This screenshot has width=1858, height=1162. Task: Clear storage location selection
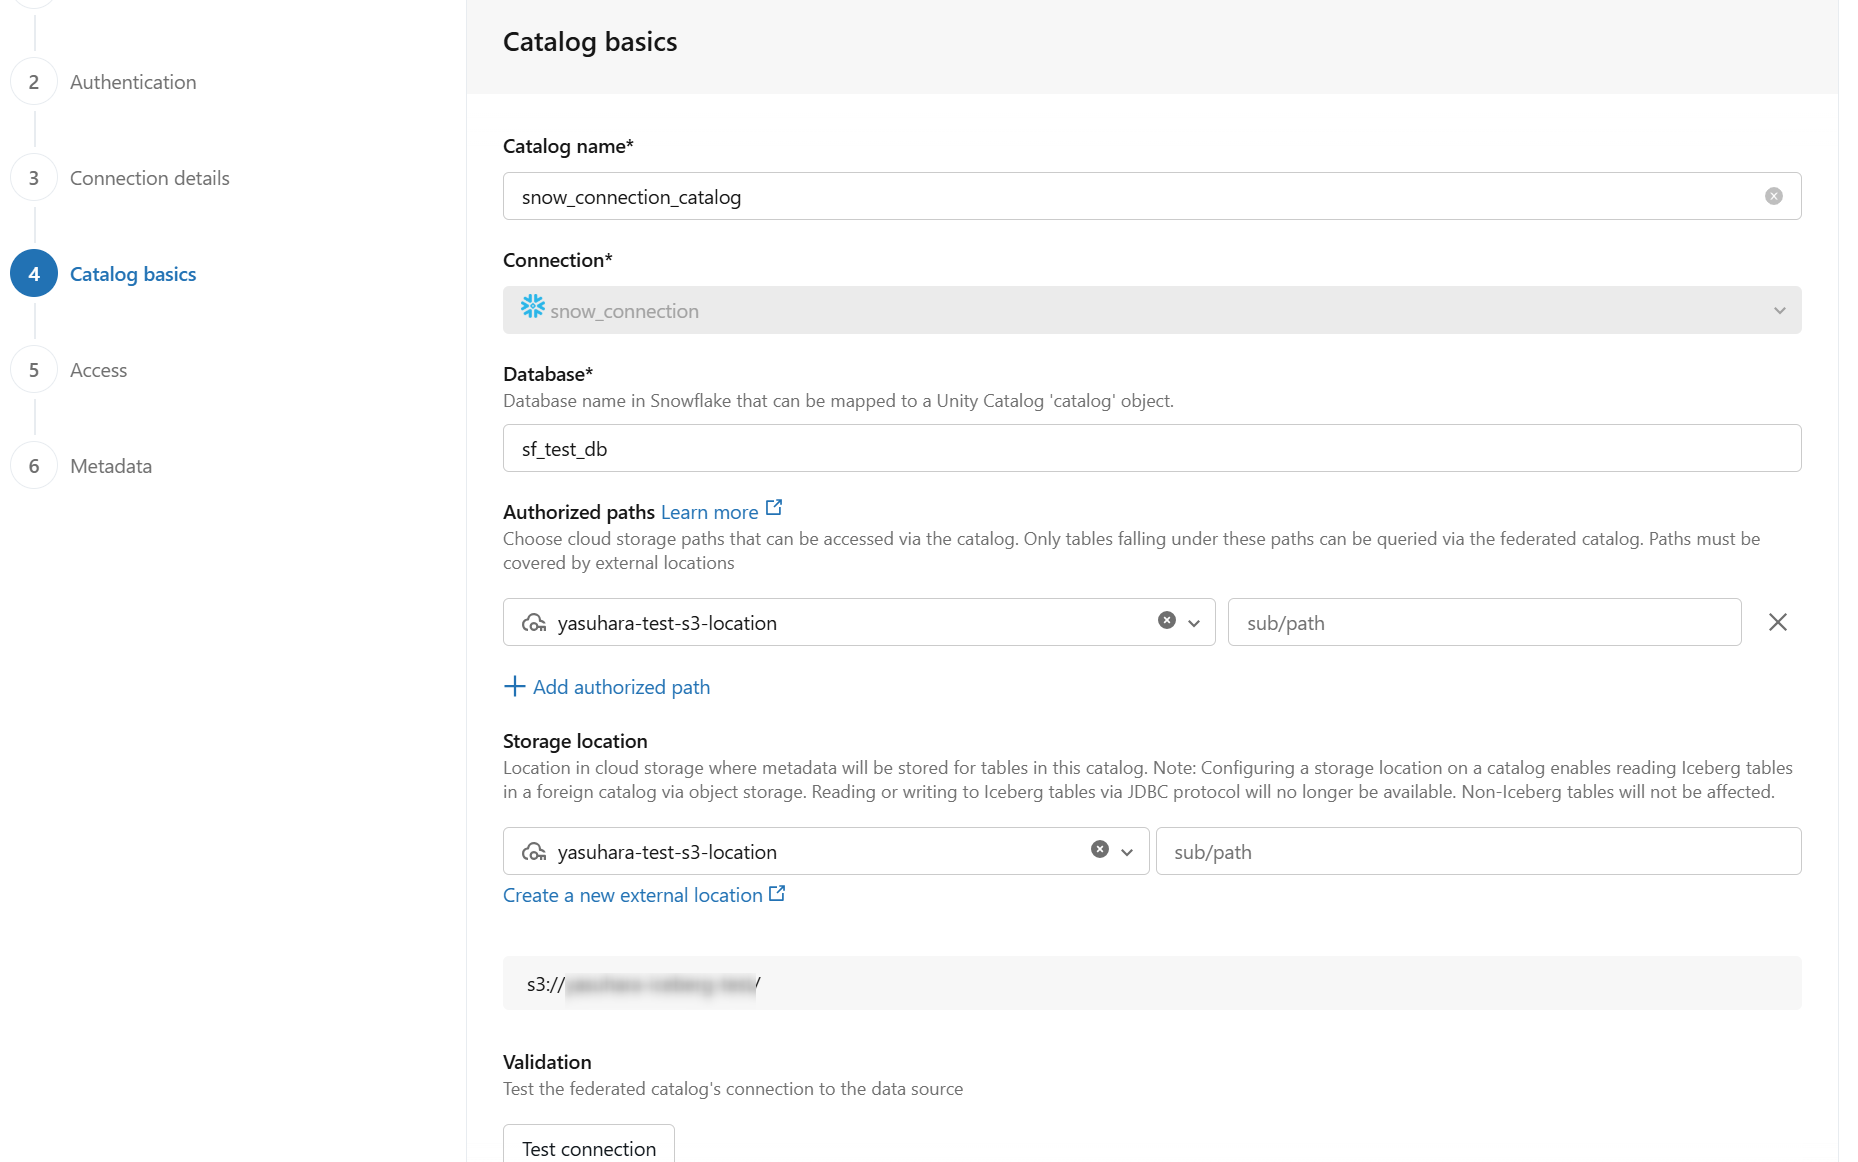(x=1099, y=849)
